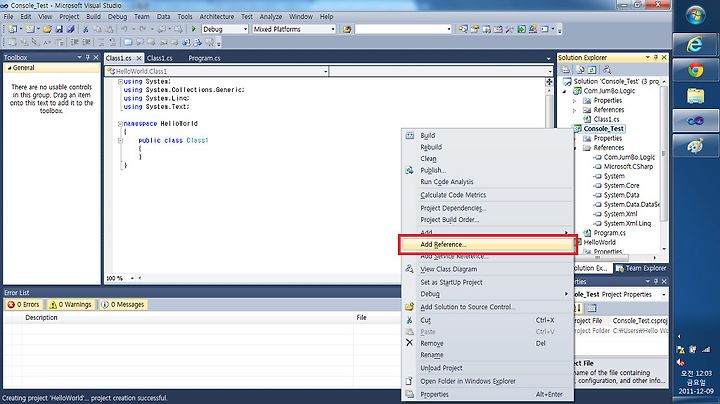Open Internet Explorer from the taskbar

[x=695, y=45]
